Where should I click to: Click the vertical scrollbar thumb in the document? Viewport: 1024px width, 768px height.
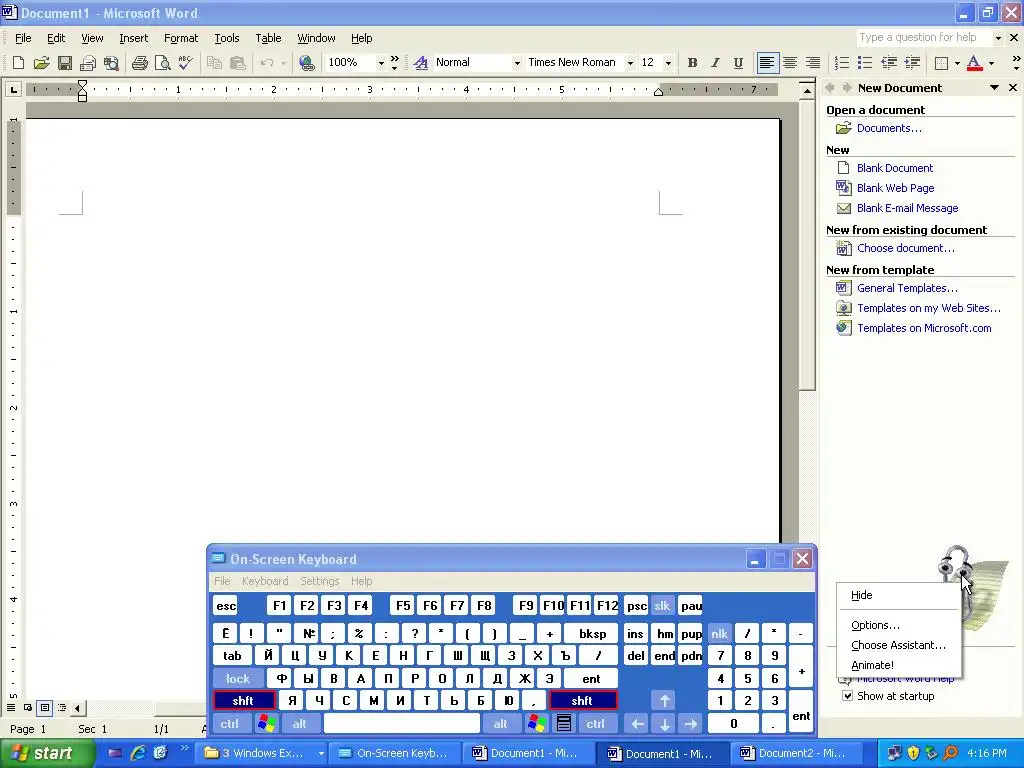pos(807,244)
